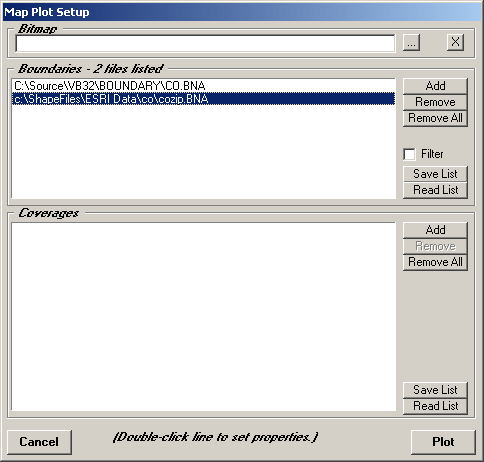The width and height of the screenshot is (484, 462).
Task: Click Remove All in the Coverages section
Action: 435,262
